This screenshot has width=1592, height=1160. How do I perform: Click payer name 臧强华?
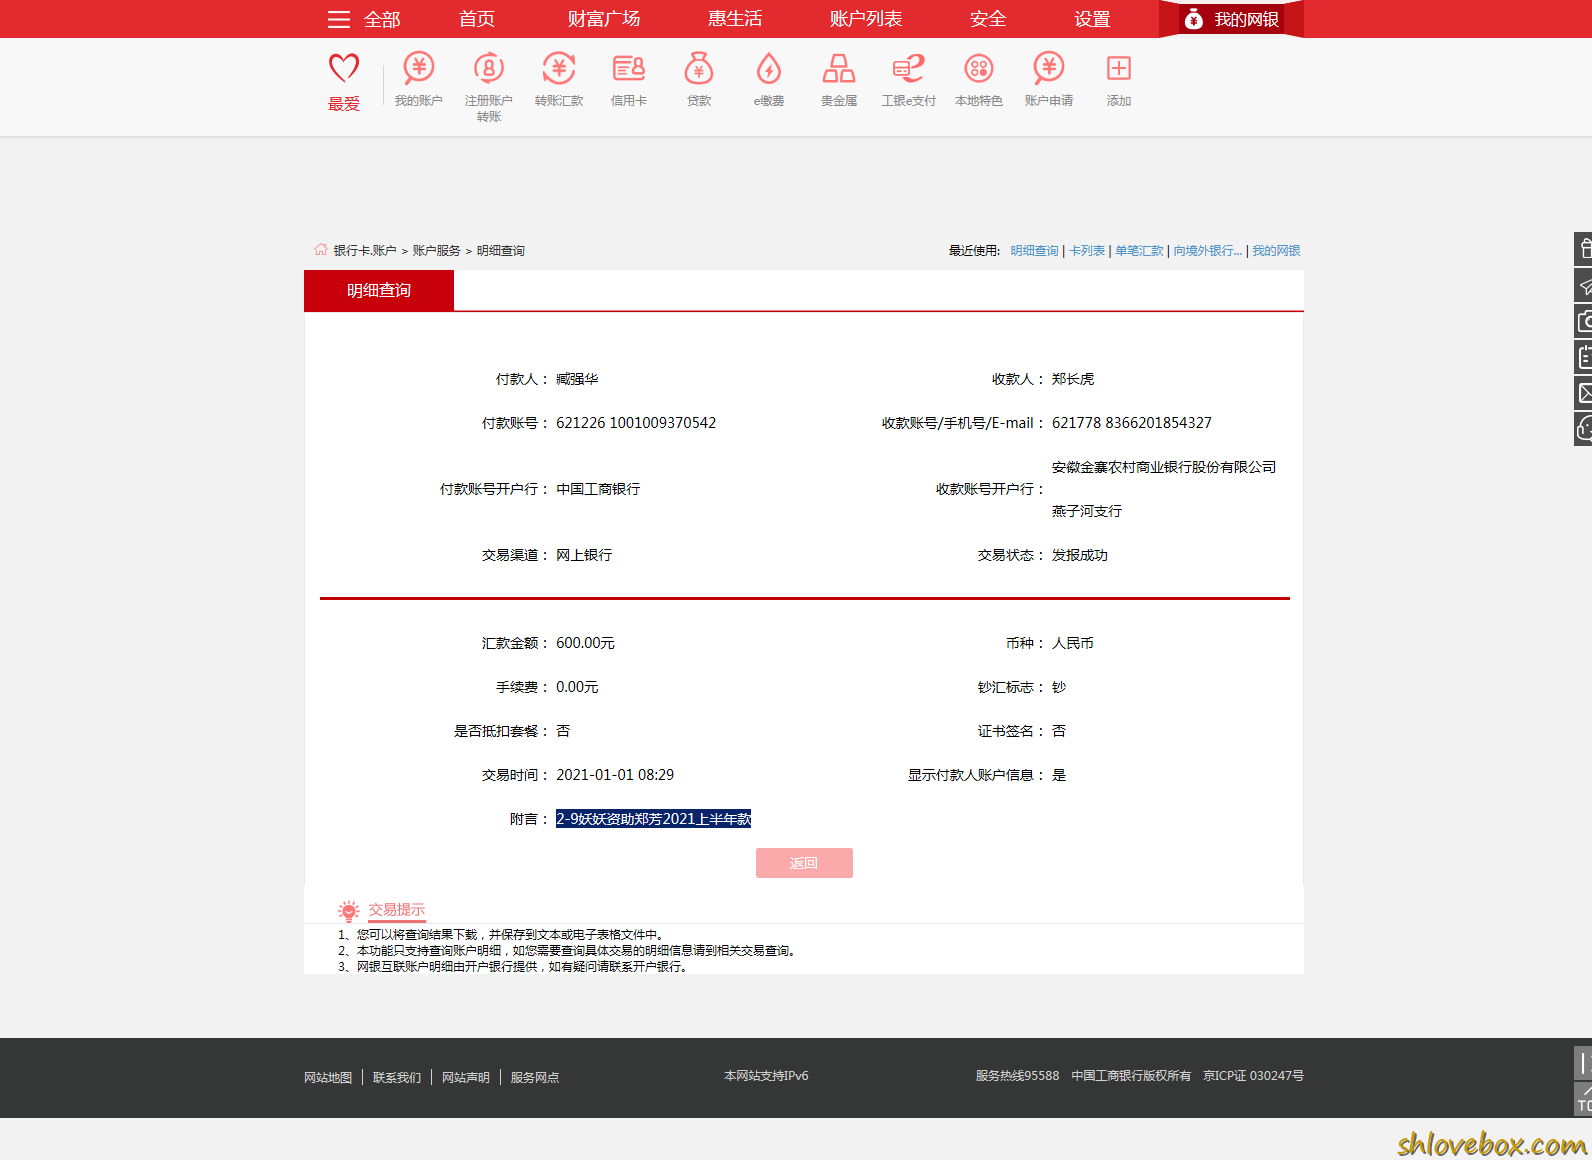click(x=577, y=379)
